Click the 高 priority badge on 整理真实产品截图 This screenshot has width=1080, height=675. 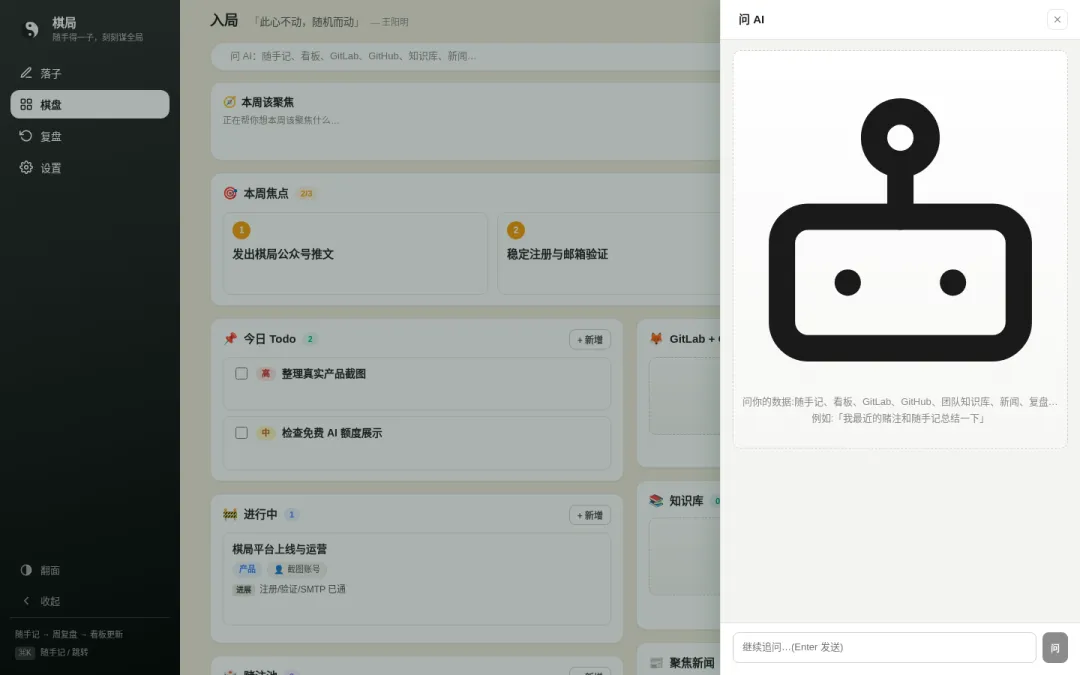265,374
